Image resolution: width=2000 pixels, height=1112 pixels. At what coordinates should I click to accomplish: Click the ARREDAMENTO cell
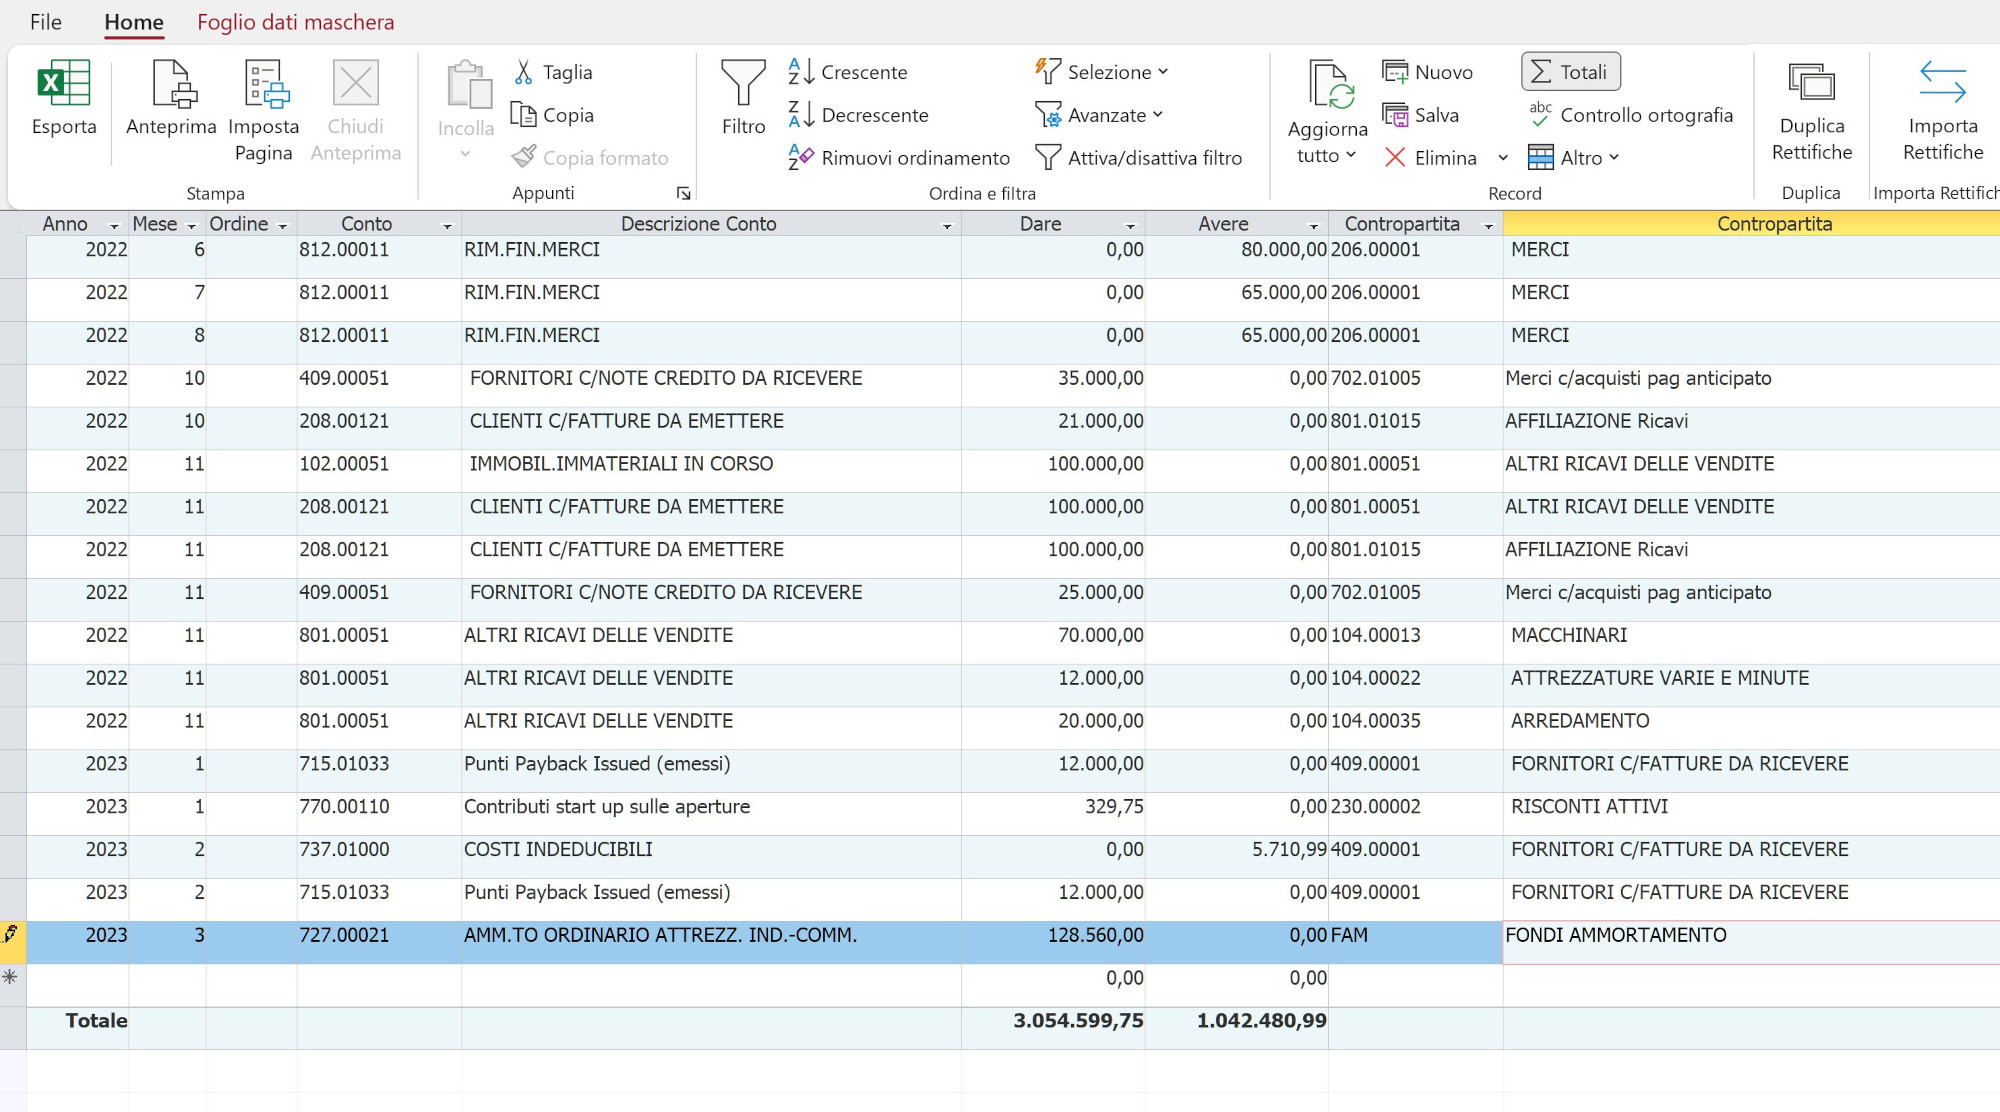(1751, 728)
